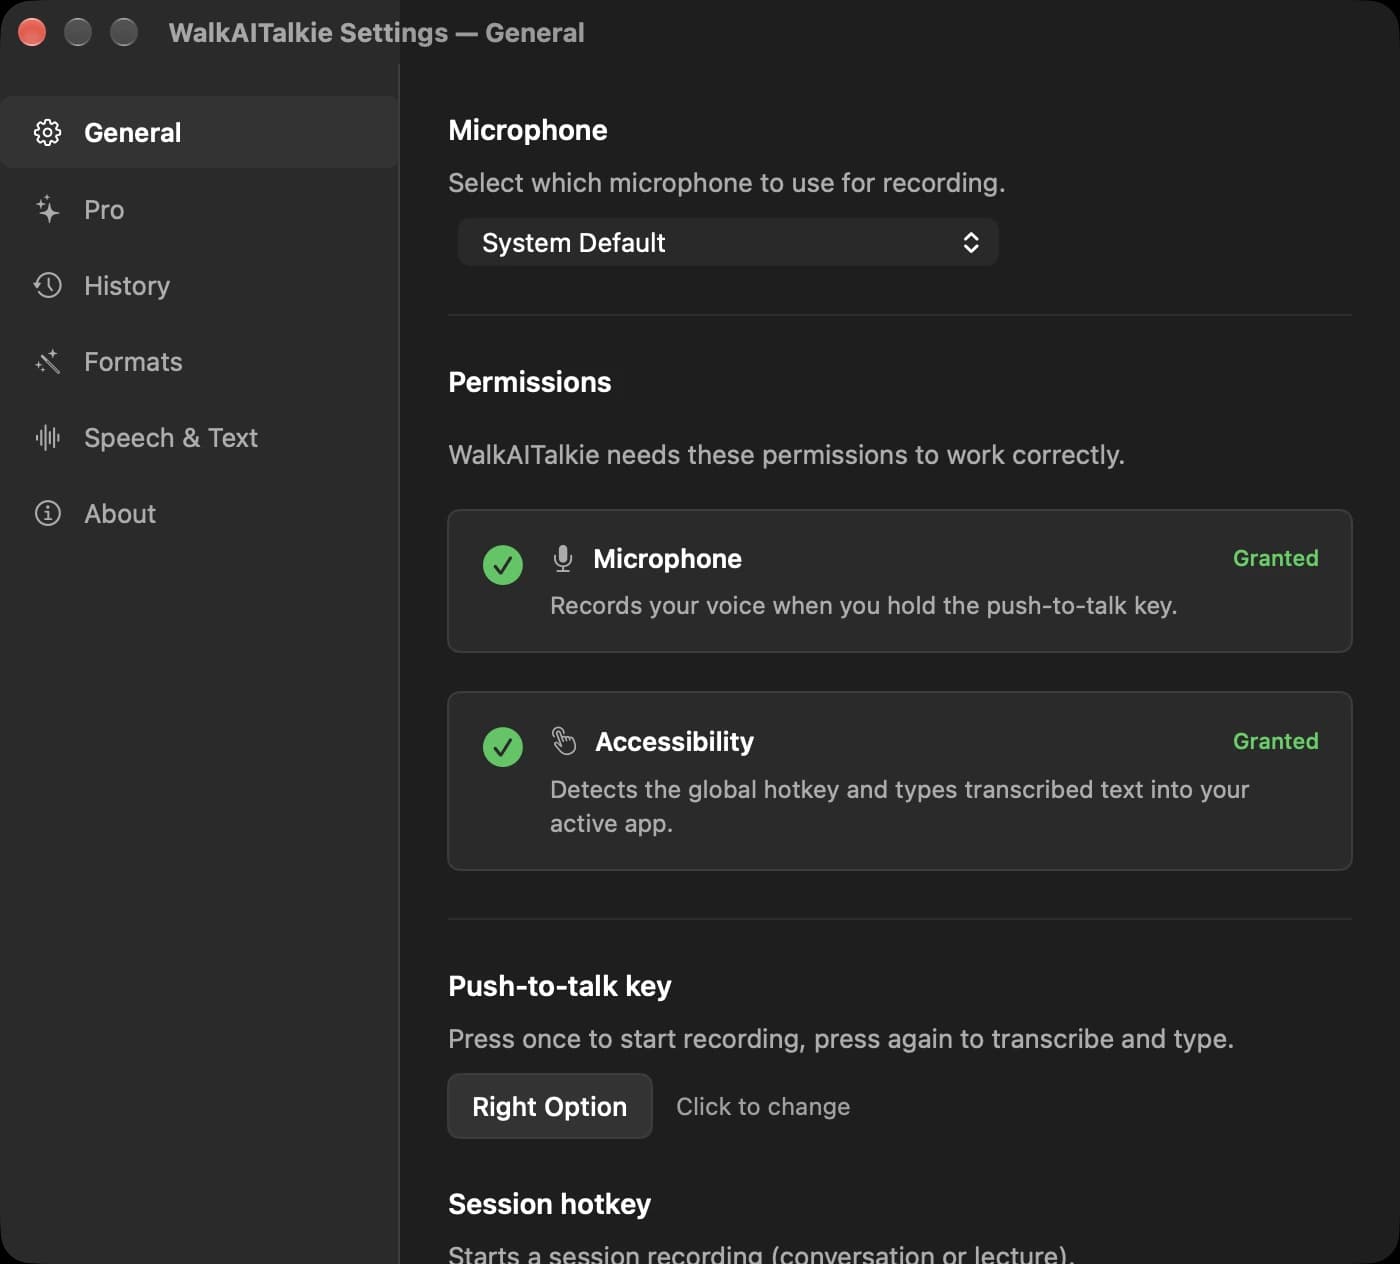The height and width of the screenshot is (1264, 1400).
Task: Click the Permissions section heading
Action: (529, 382)
